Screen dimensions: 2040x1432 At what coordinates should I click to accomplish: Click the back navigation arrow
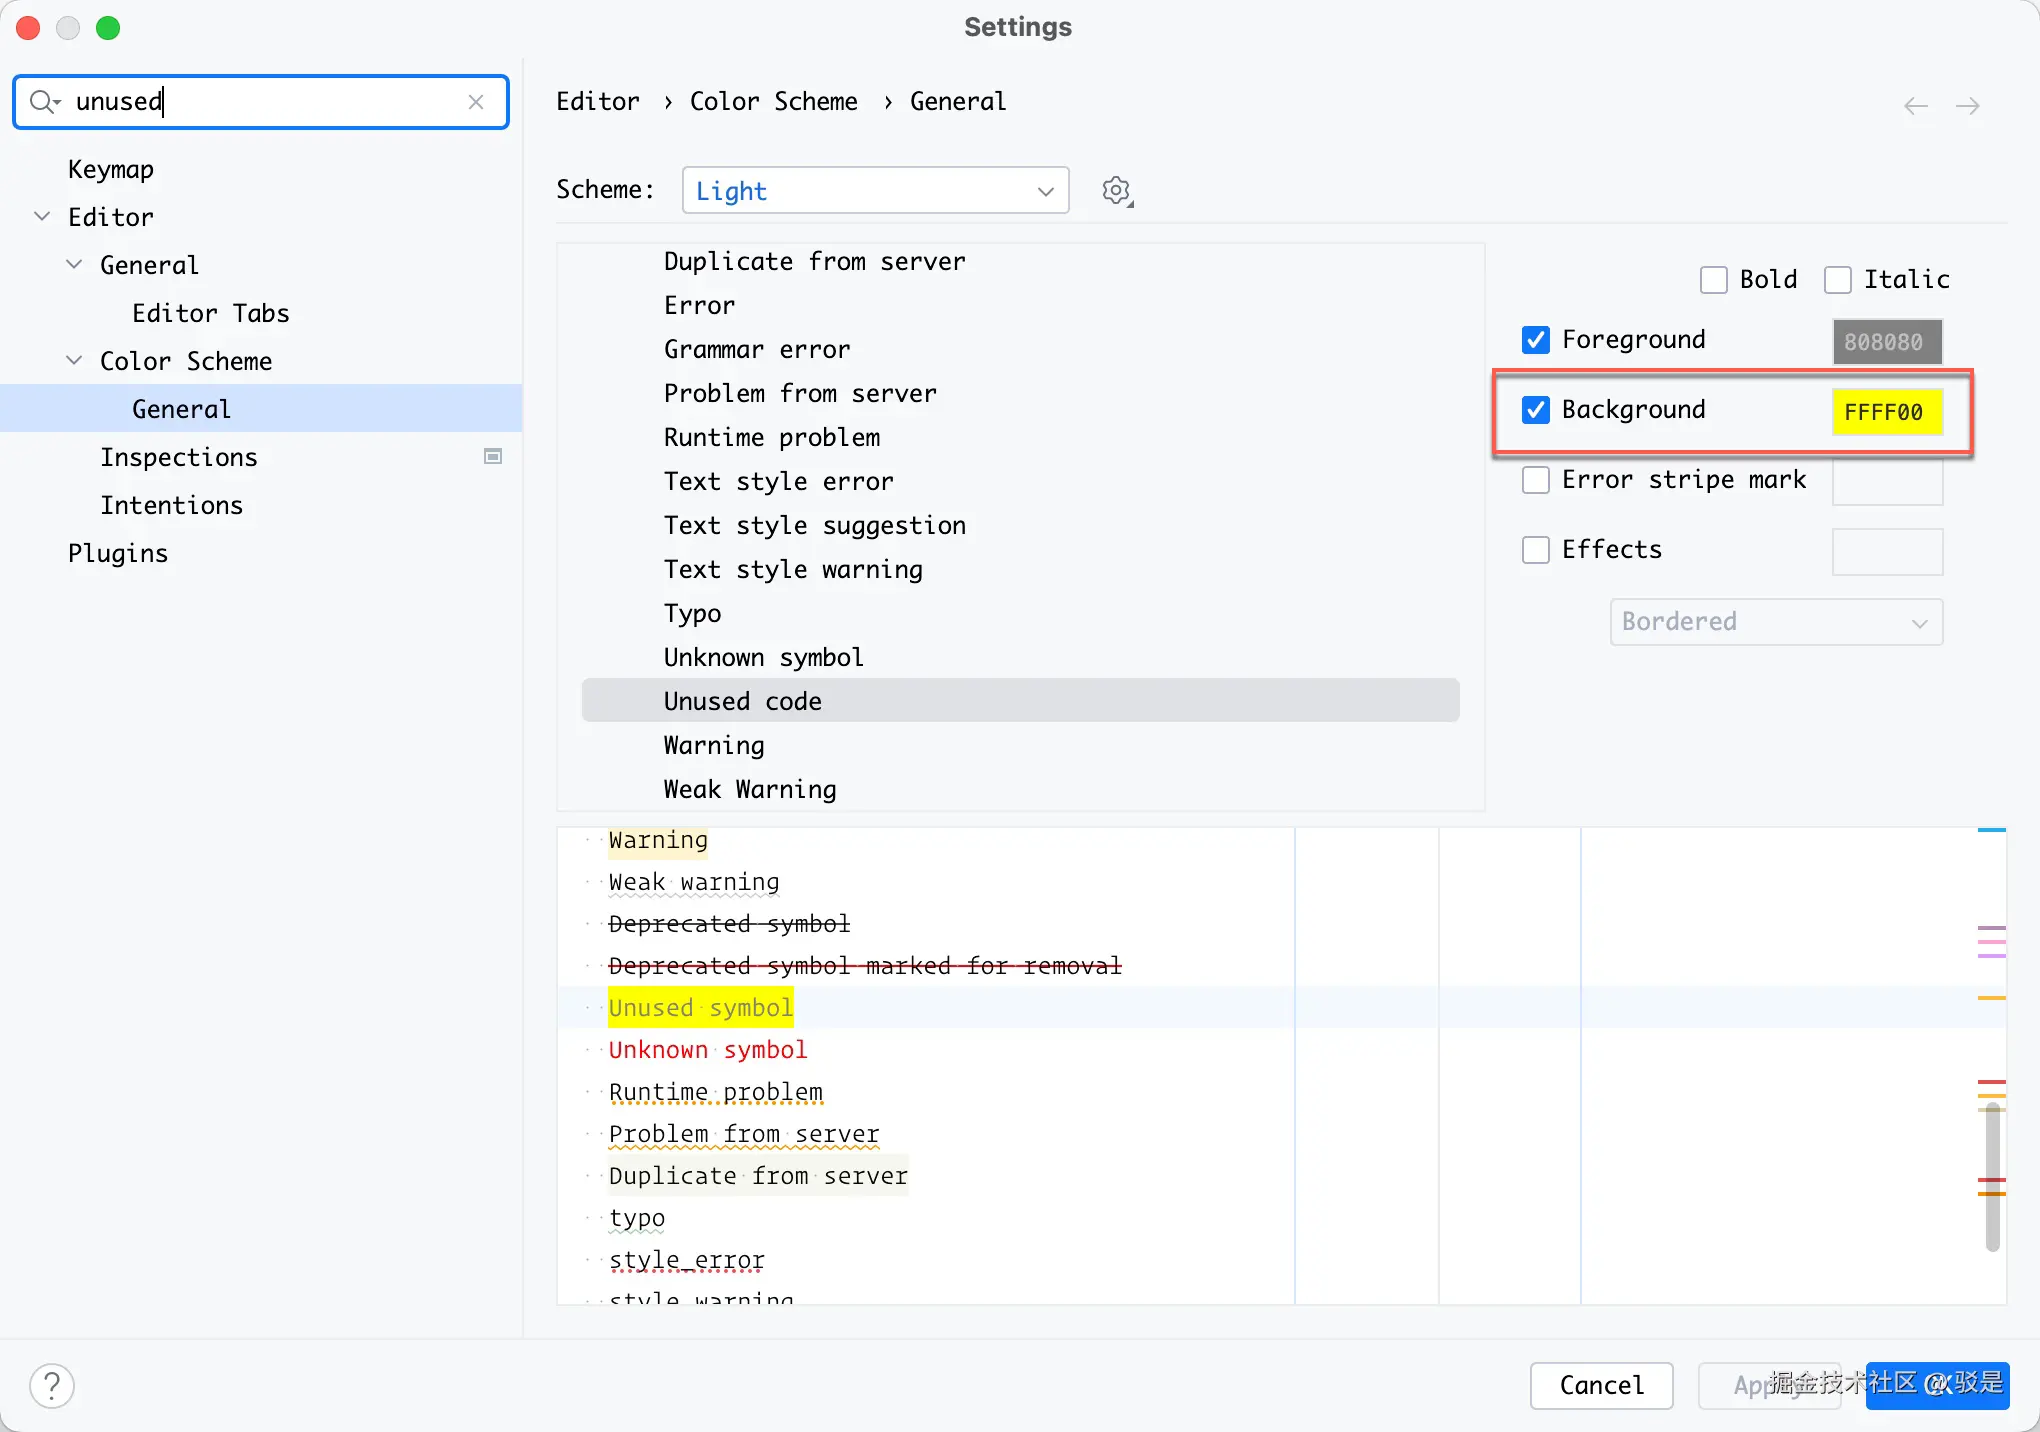point(1915,106)
